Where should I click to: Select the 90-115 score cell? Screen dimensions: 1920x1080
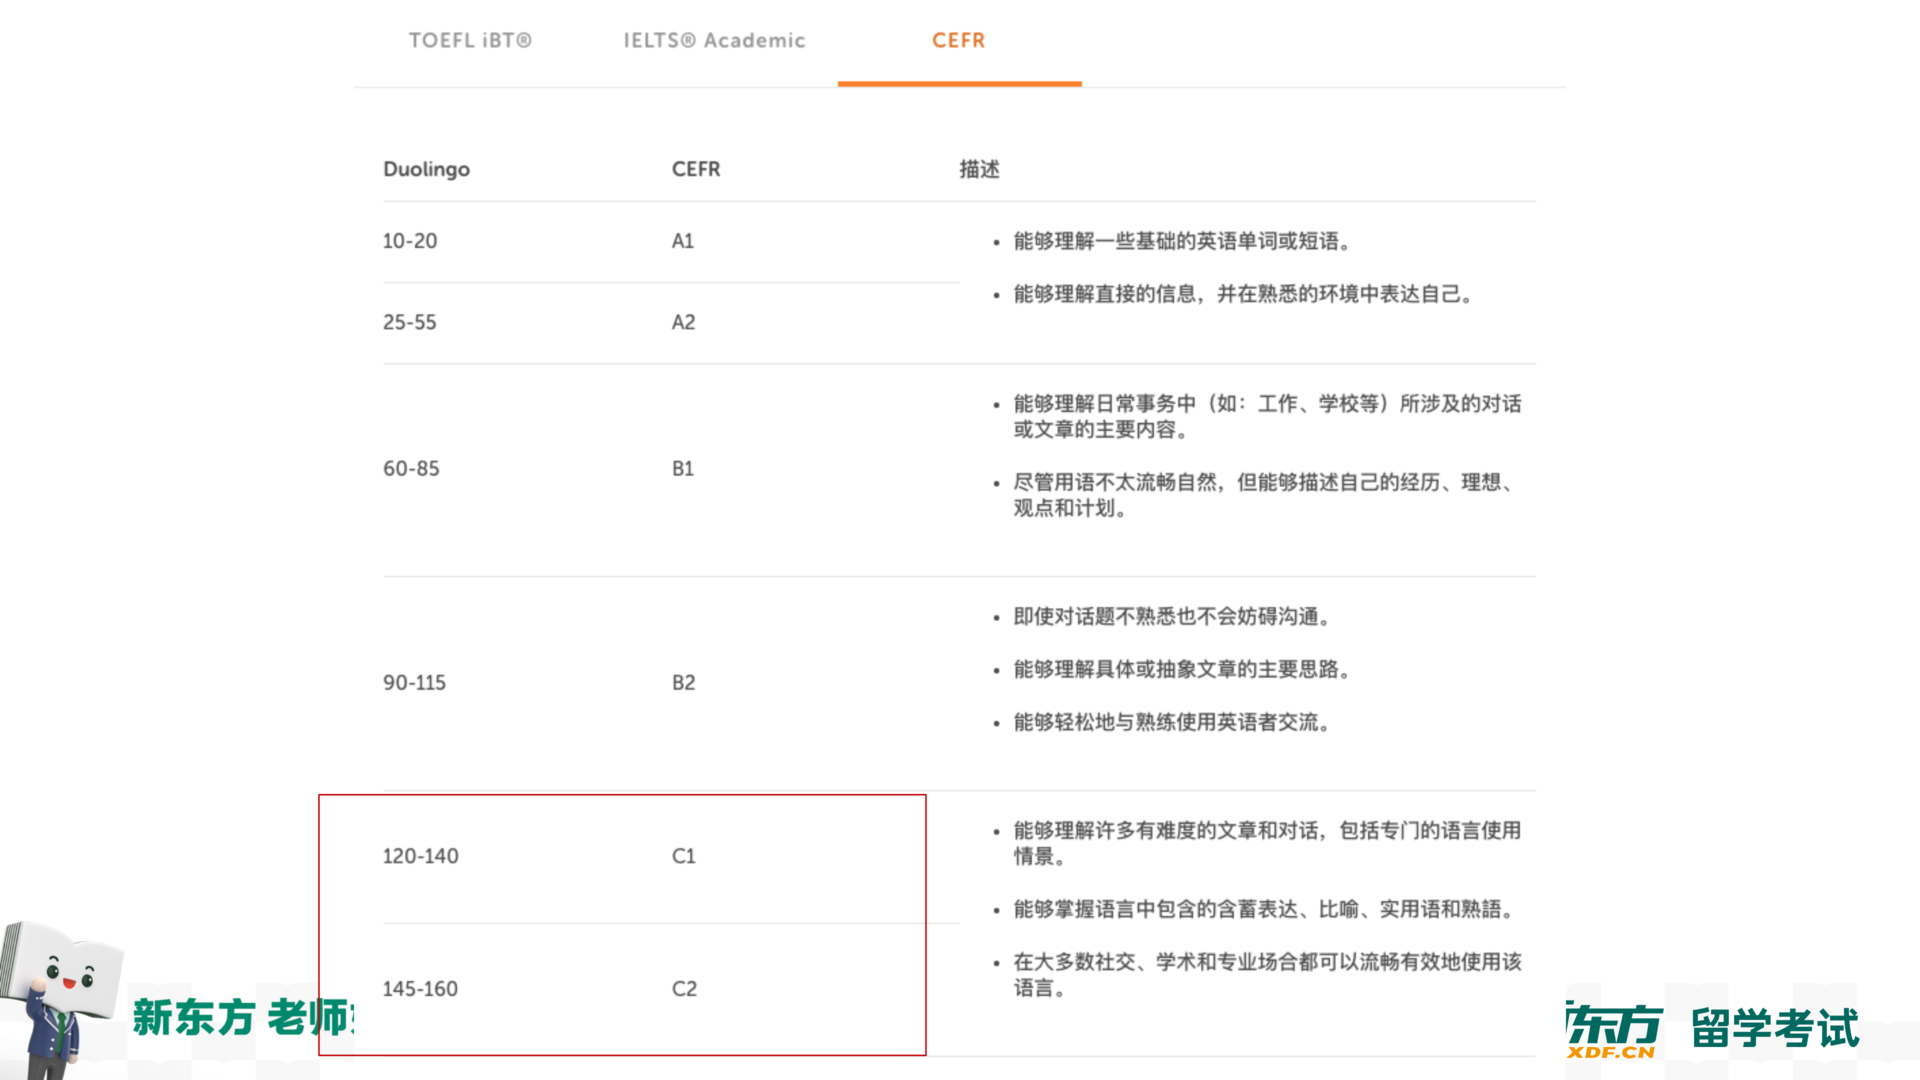[x=414, y=682]
